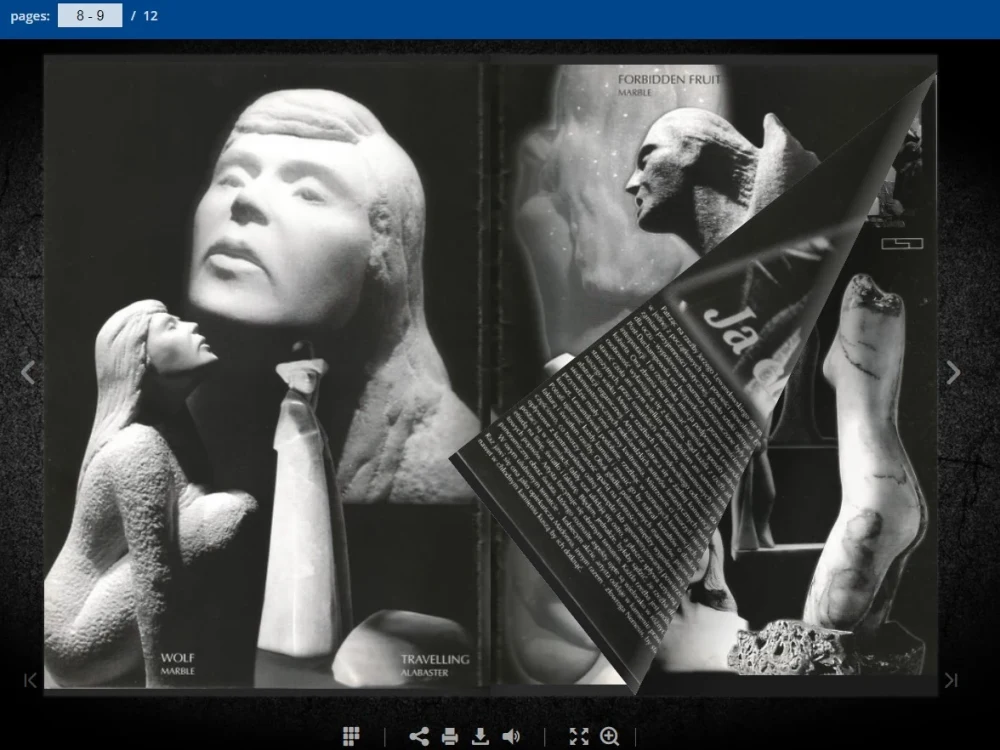Go to the next page spread arrow
The height and width of the screenshot is (750, 1000).
pos(953,372)
